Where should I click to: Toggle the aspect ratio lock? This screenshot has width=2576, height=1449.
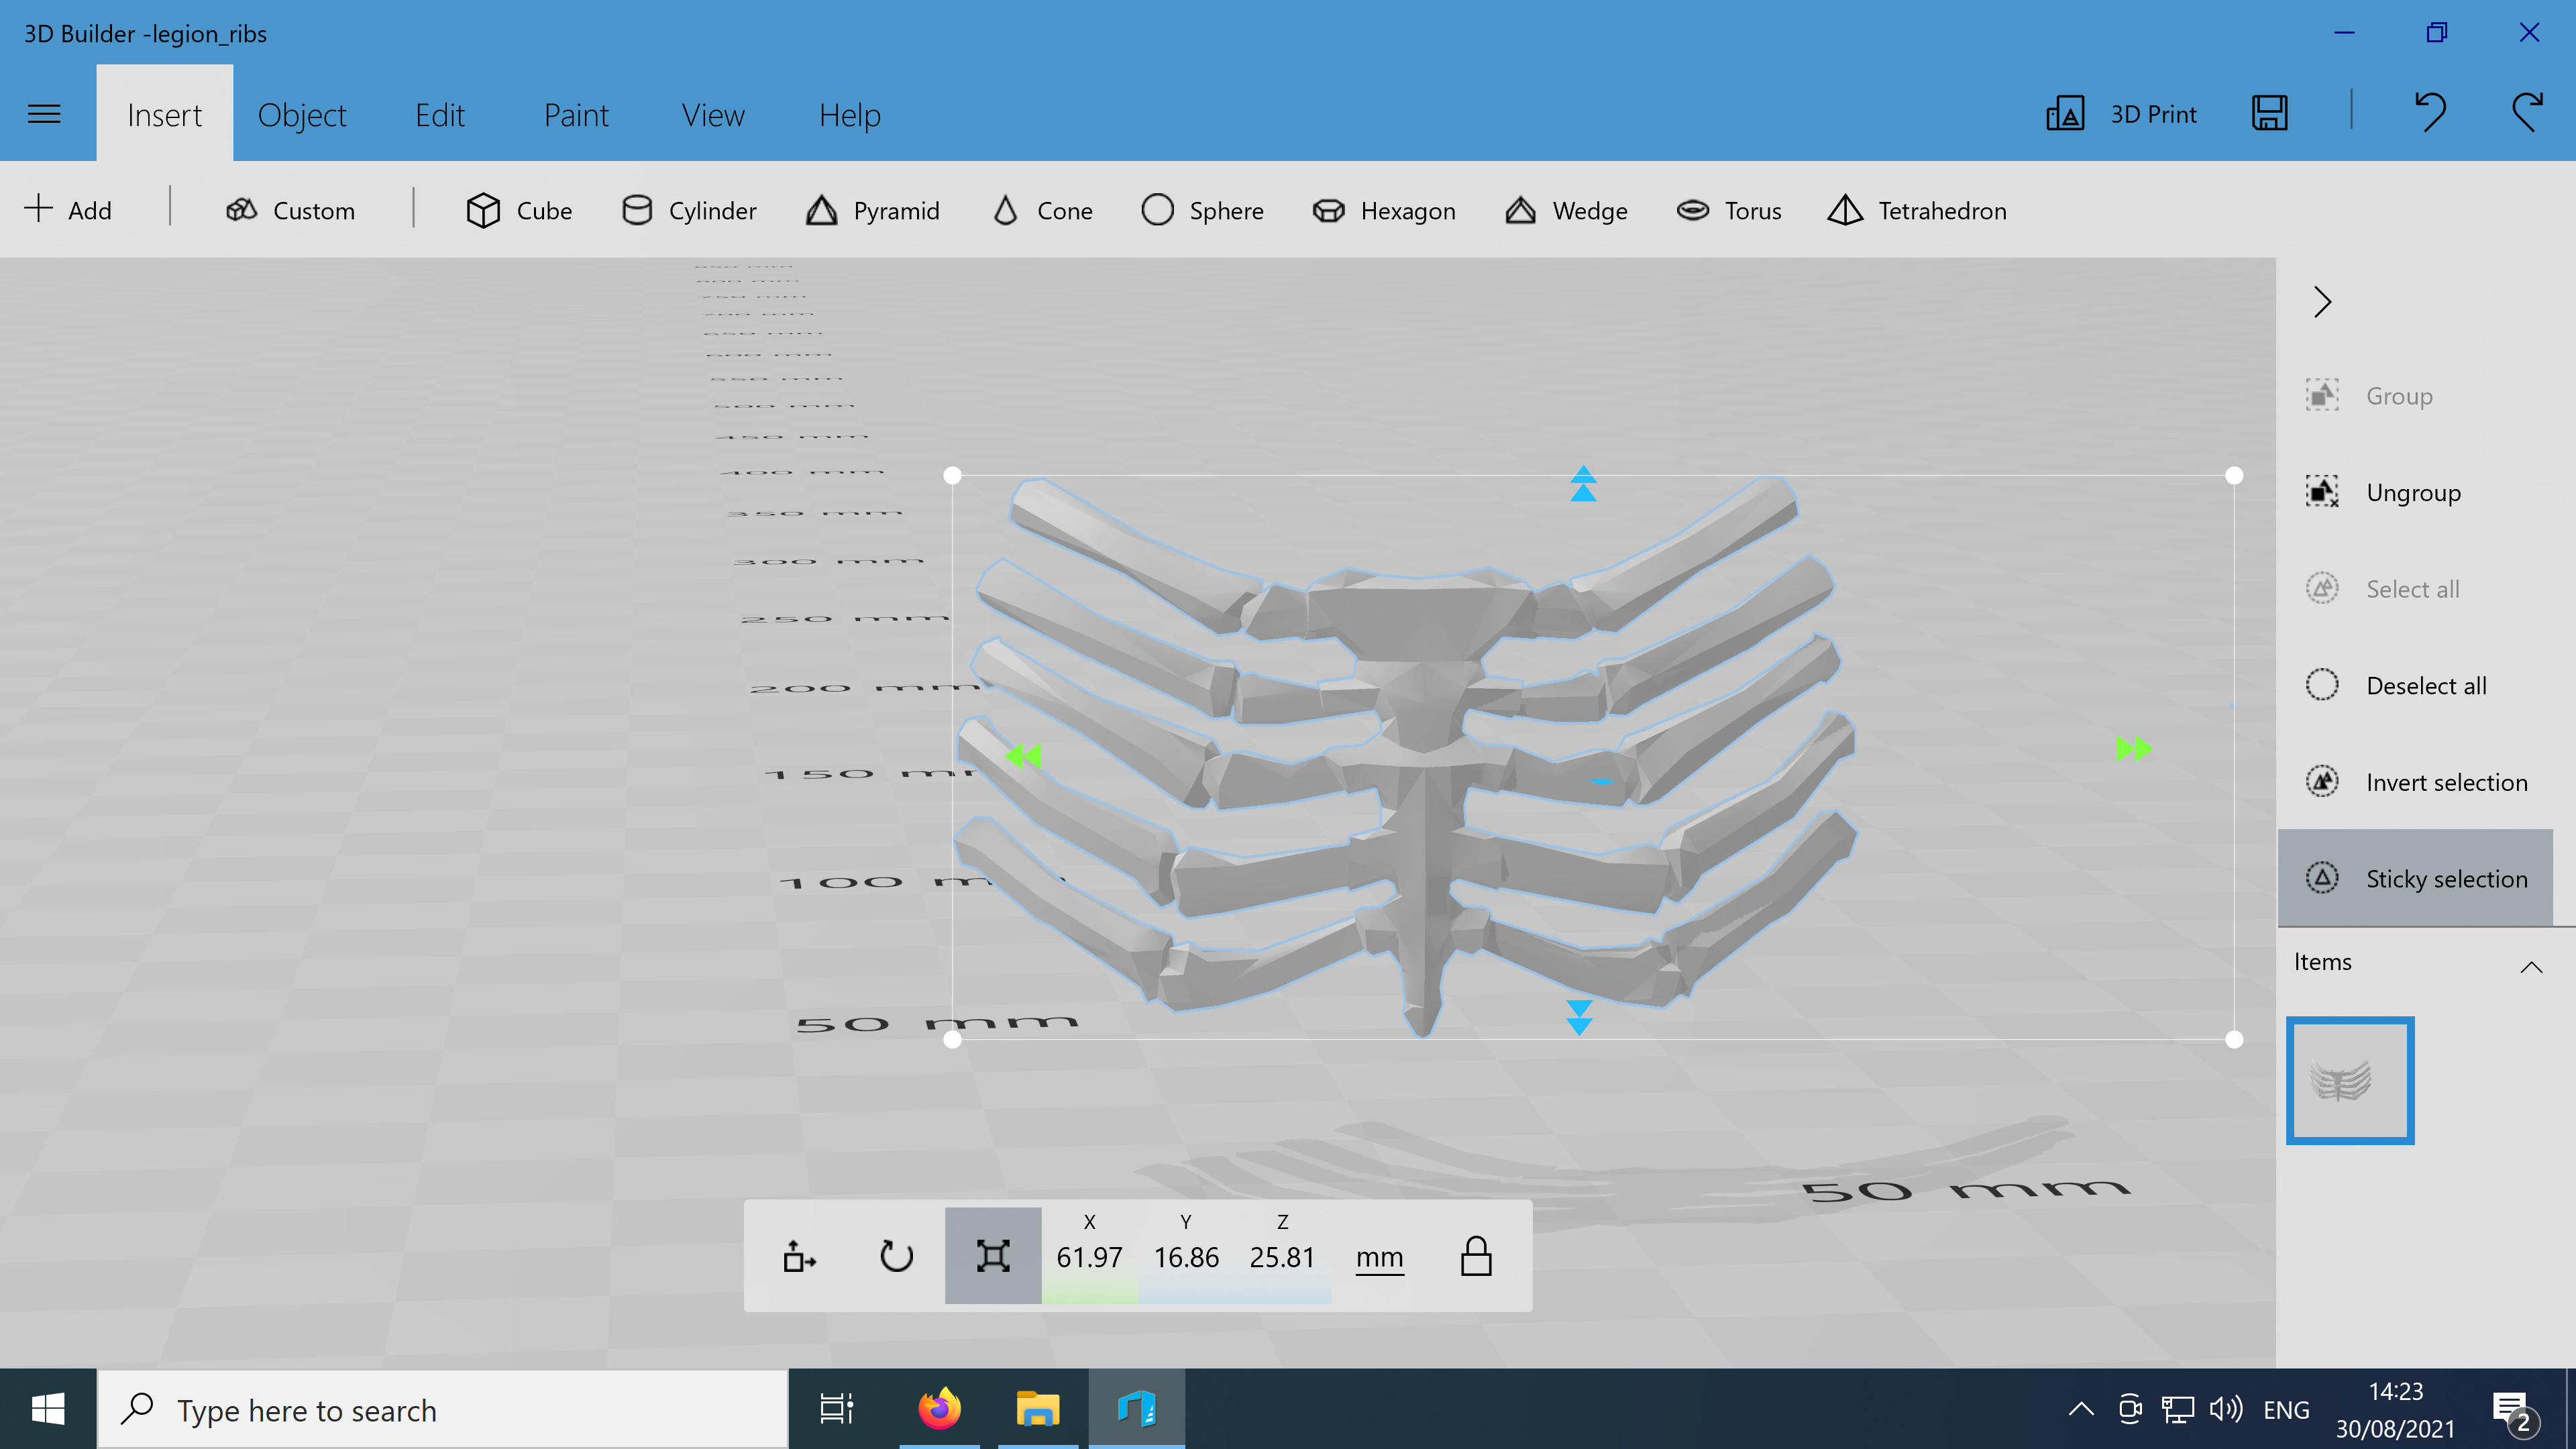coord(1476,1255)
